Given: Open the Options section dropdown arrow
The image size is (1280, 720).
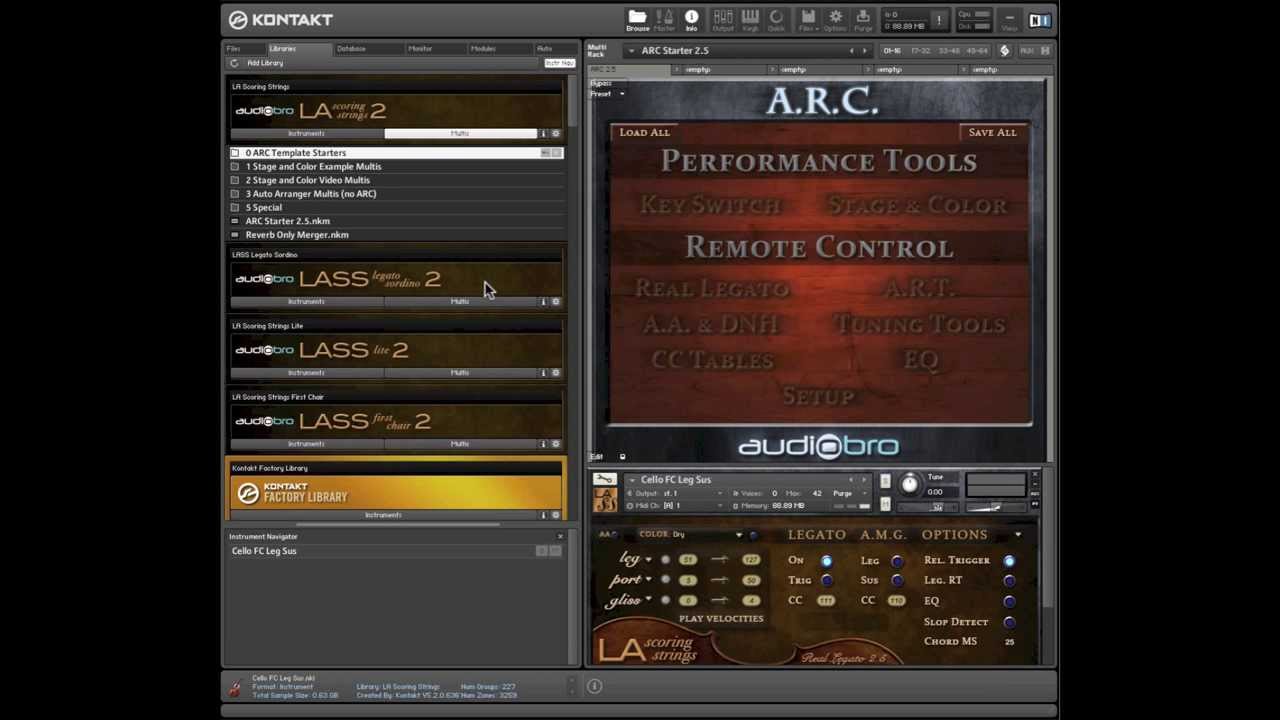Looking at the screenshot, I should coord(1018,535).
